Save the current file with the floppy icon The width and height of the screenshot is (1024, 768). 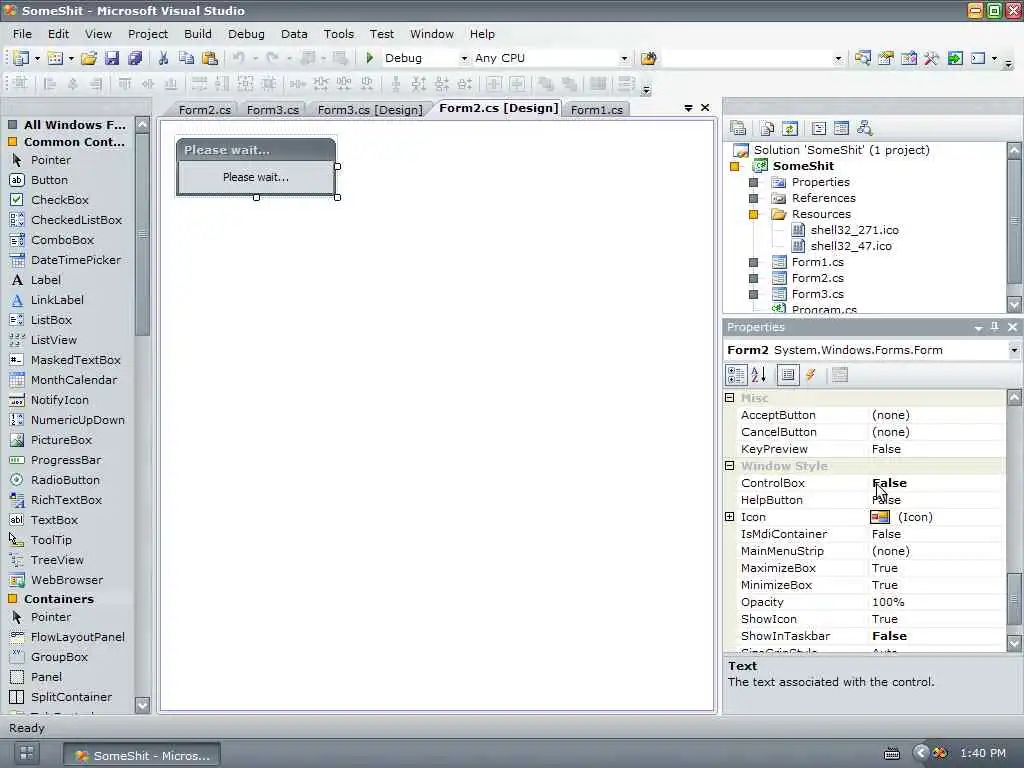point(112,58)
